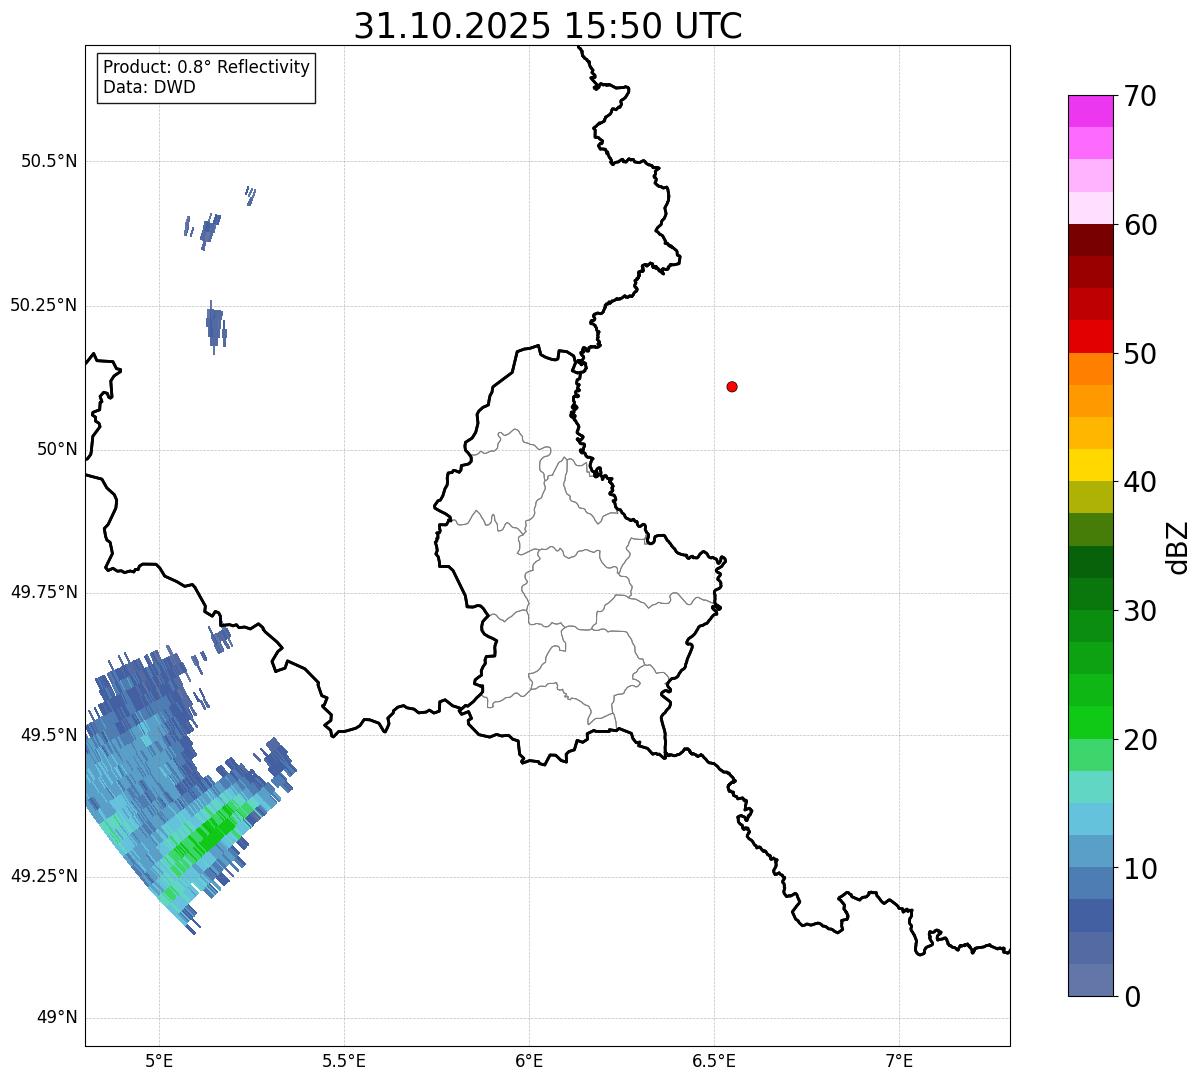
Task: Click the 7°E longitude label
Action: point(899,1061)
